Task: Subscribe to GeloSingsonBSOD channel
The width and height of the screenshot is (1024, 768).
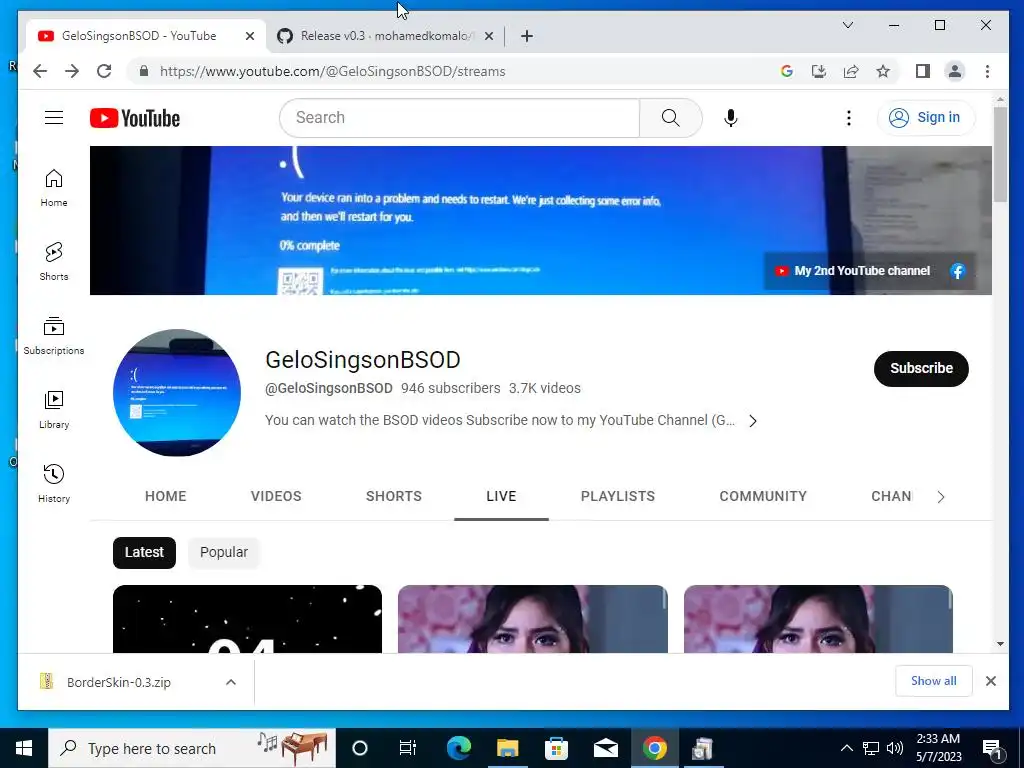Action: [921, 368]
